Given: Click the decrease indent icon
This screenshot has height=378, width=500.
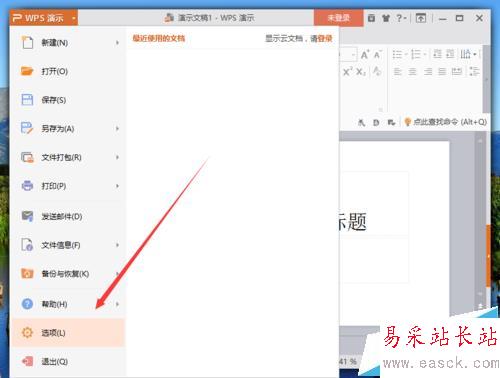Looking at the screenshot, I should [x=437, y=54].
